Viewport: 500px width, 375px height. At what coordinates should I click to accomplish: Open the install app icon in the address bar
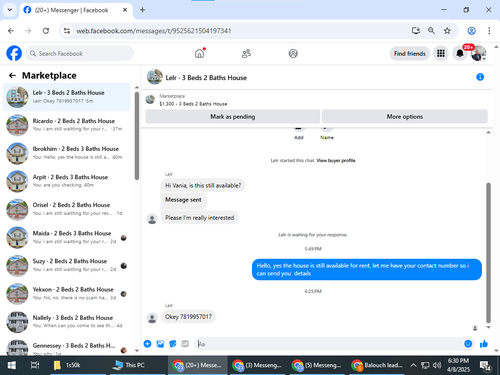416,31
